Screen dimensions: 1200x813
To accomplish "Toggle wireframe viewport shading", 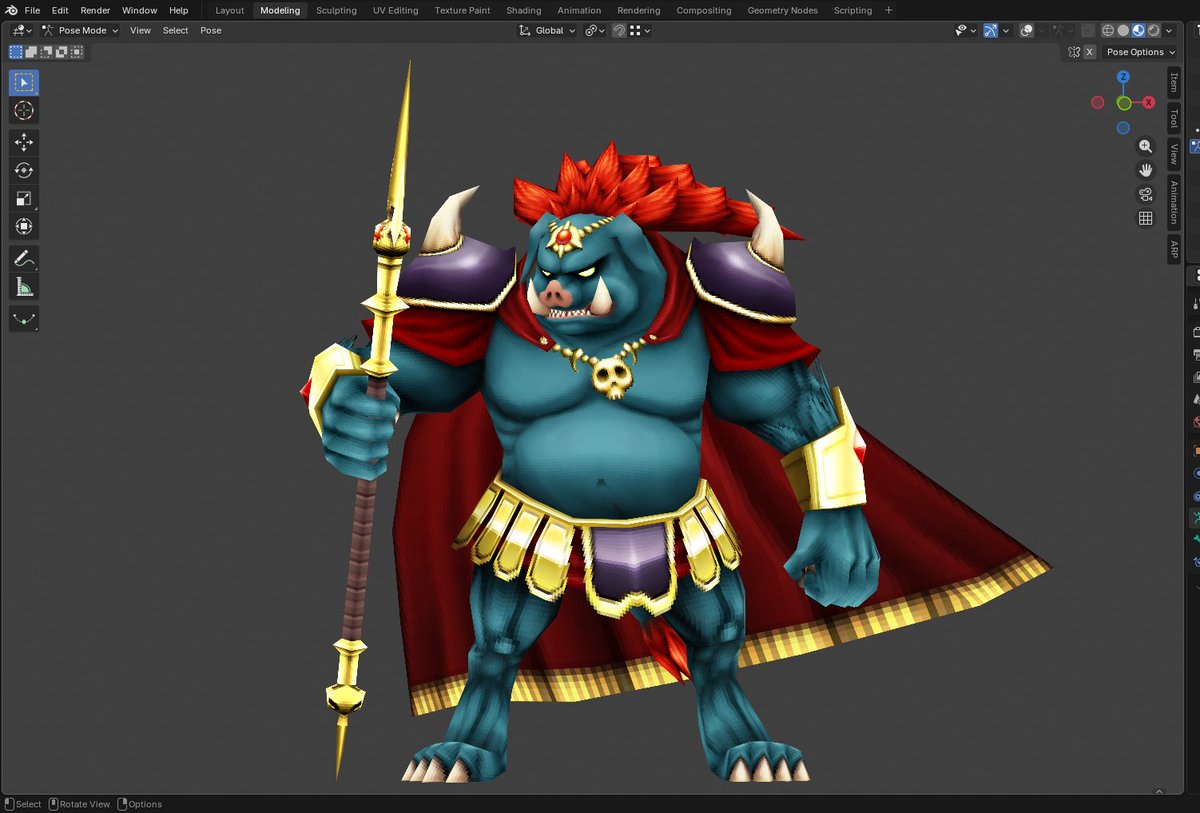I will point(1108,30).
